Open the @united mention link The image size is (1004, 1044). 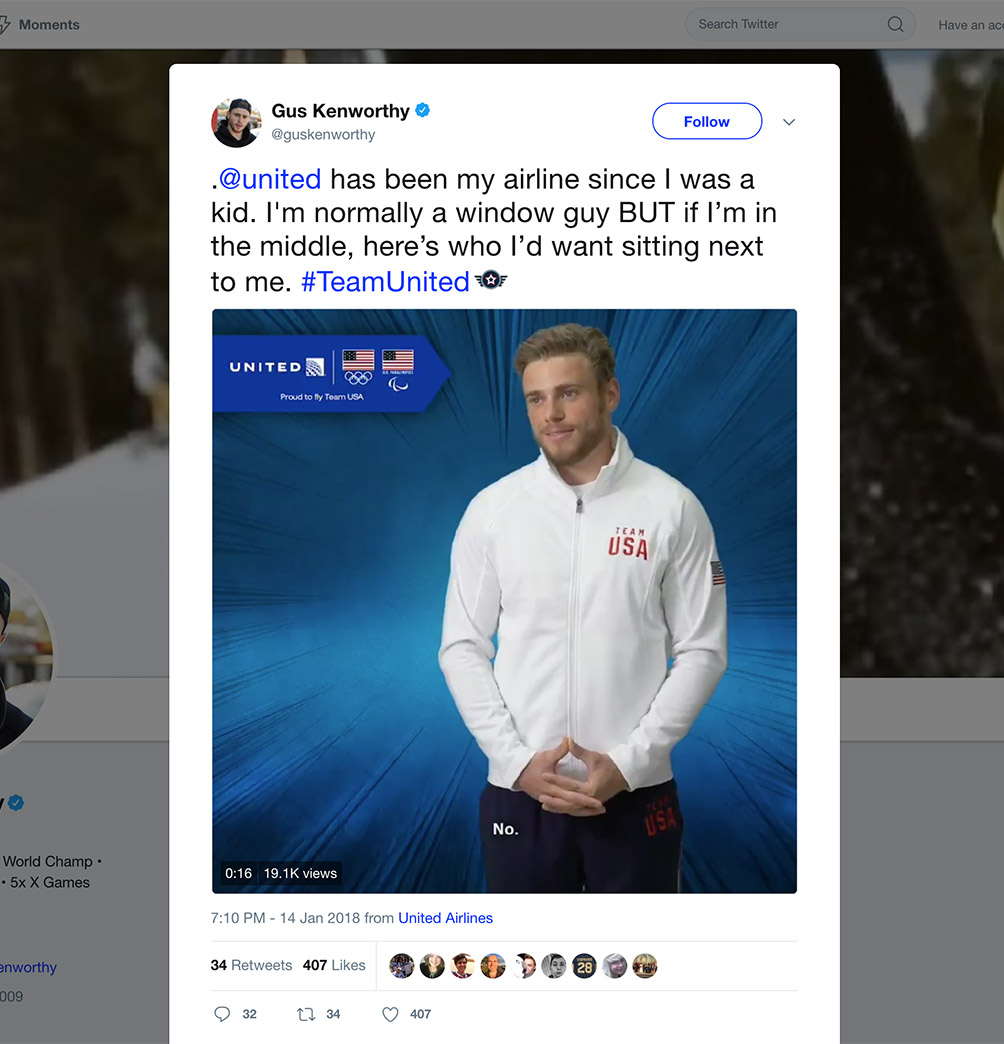269,180
